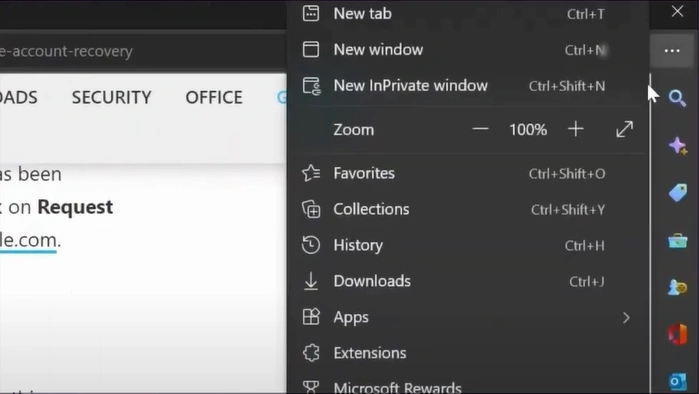699x394 pixels.
Task: Click the Ctrl+T shortcut text
Action: point(586,14)
